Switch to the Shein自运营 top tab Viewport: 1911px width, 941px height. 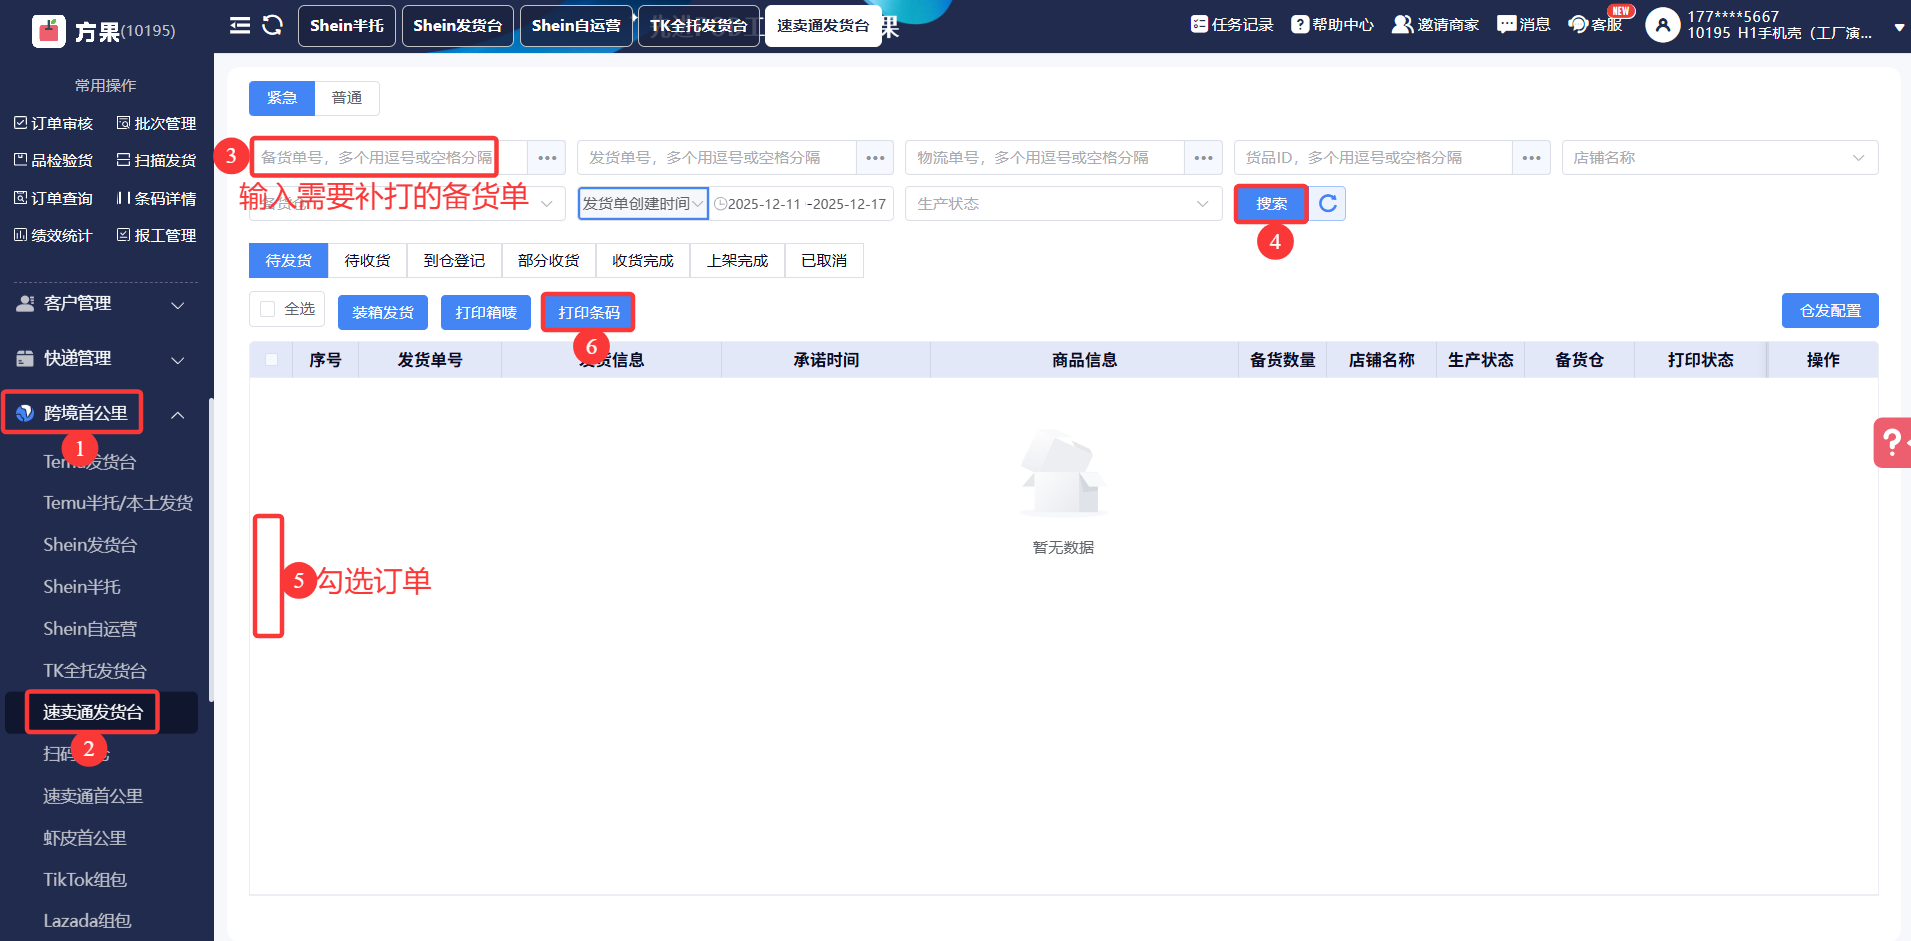pos(576,26)
